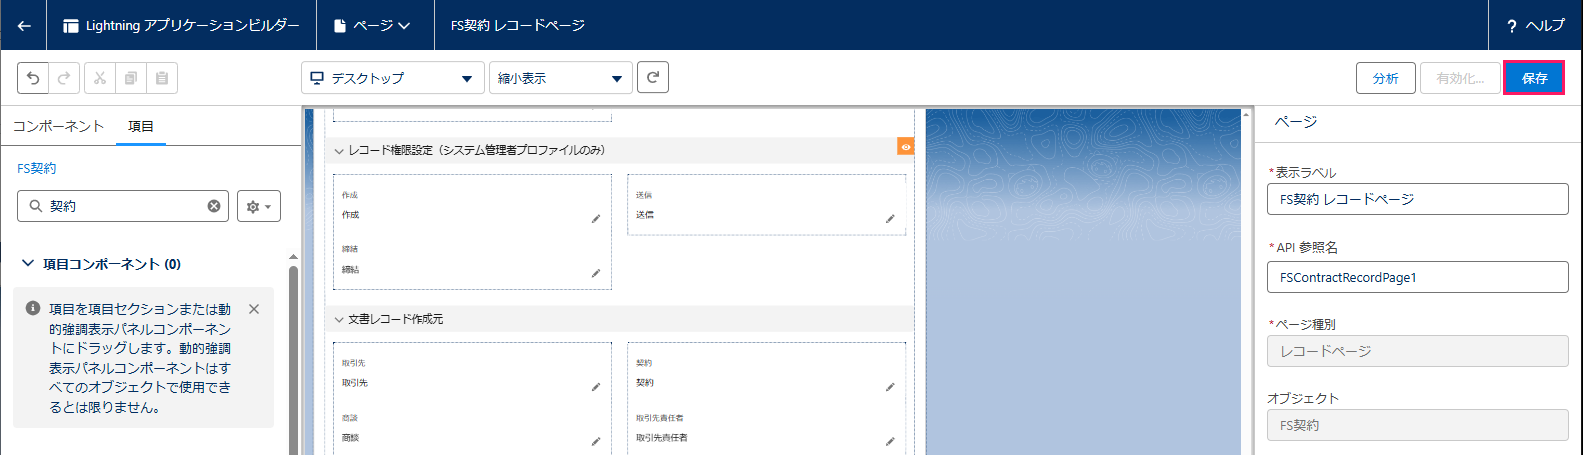Open the gear settings dropdown beside search
Image resolution: width=1583 pixels, height=455 pixels.
pyautogui.click(x=259, y=206)
